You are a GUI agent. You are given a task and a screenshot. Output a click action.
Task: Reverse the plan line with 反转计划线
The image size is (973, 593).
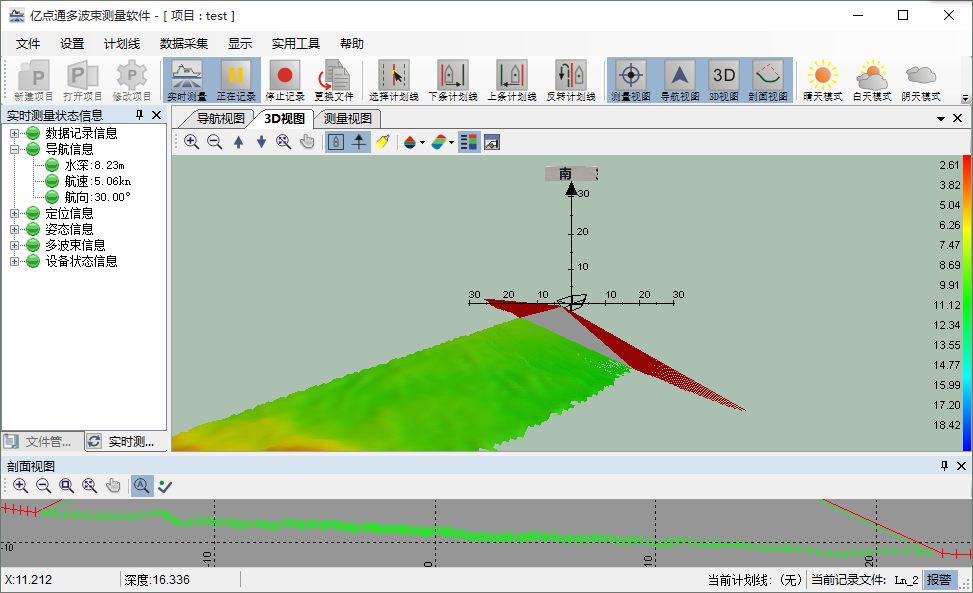571,81
